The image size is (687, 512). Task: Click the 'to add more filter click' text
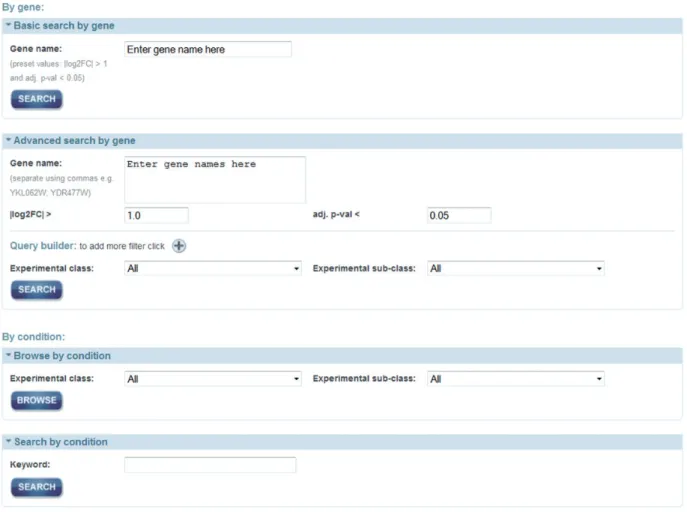[122, 246]
